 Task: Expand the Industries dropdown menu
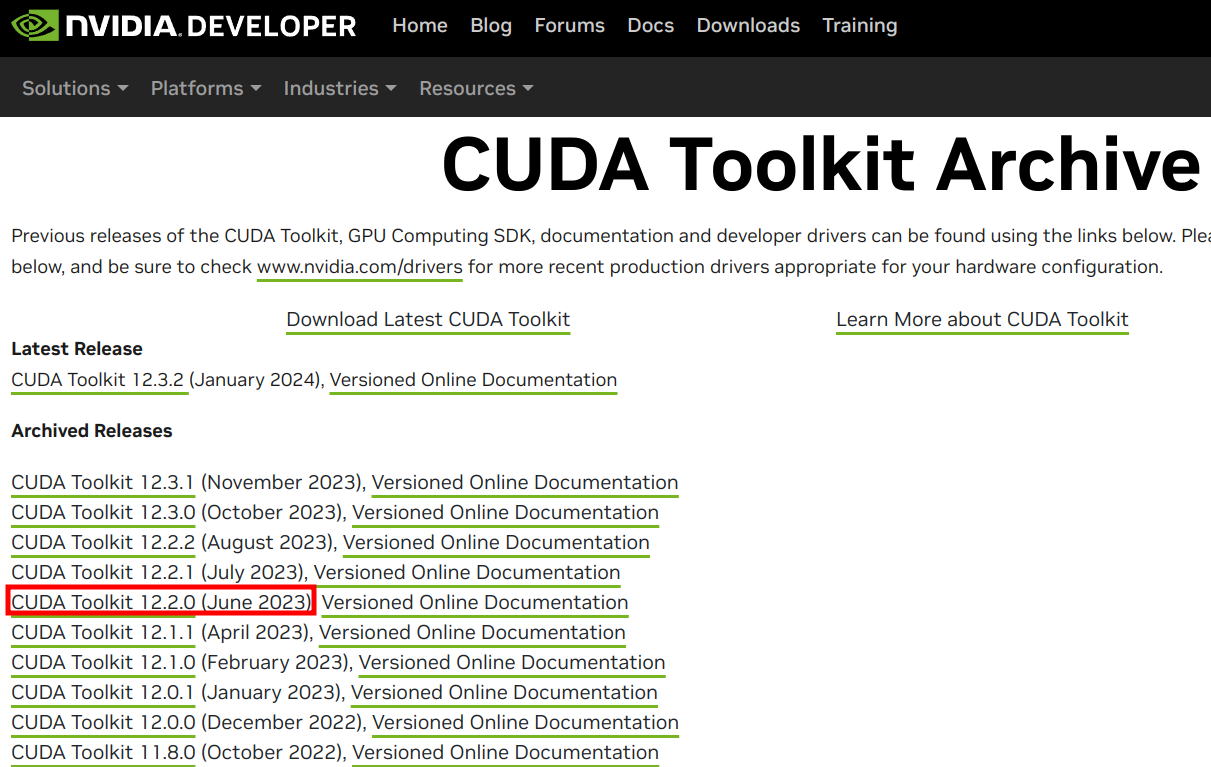pyautogui.click(x=340, y=88)
